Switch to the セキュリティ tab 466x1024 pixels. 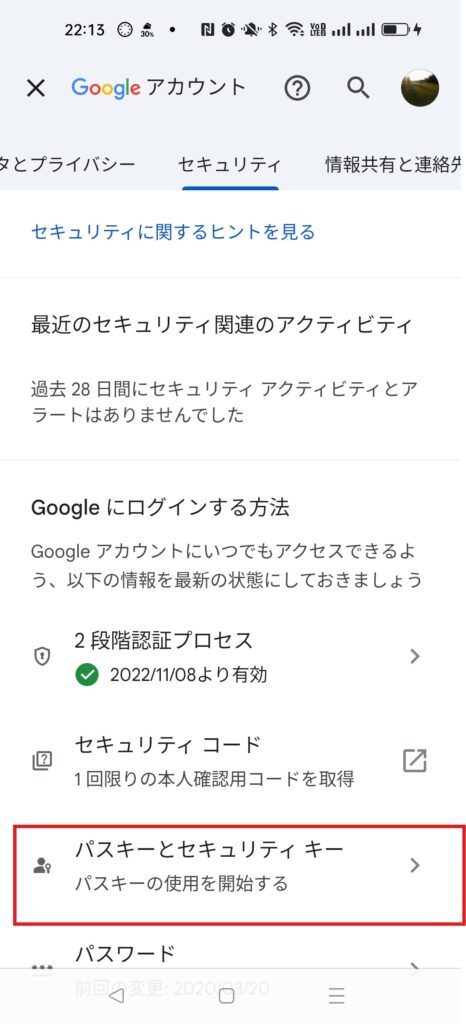click(230, 165)
